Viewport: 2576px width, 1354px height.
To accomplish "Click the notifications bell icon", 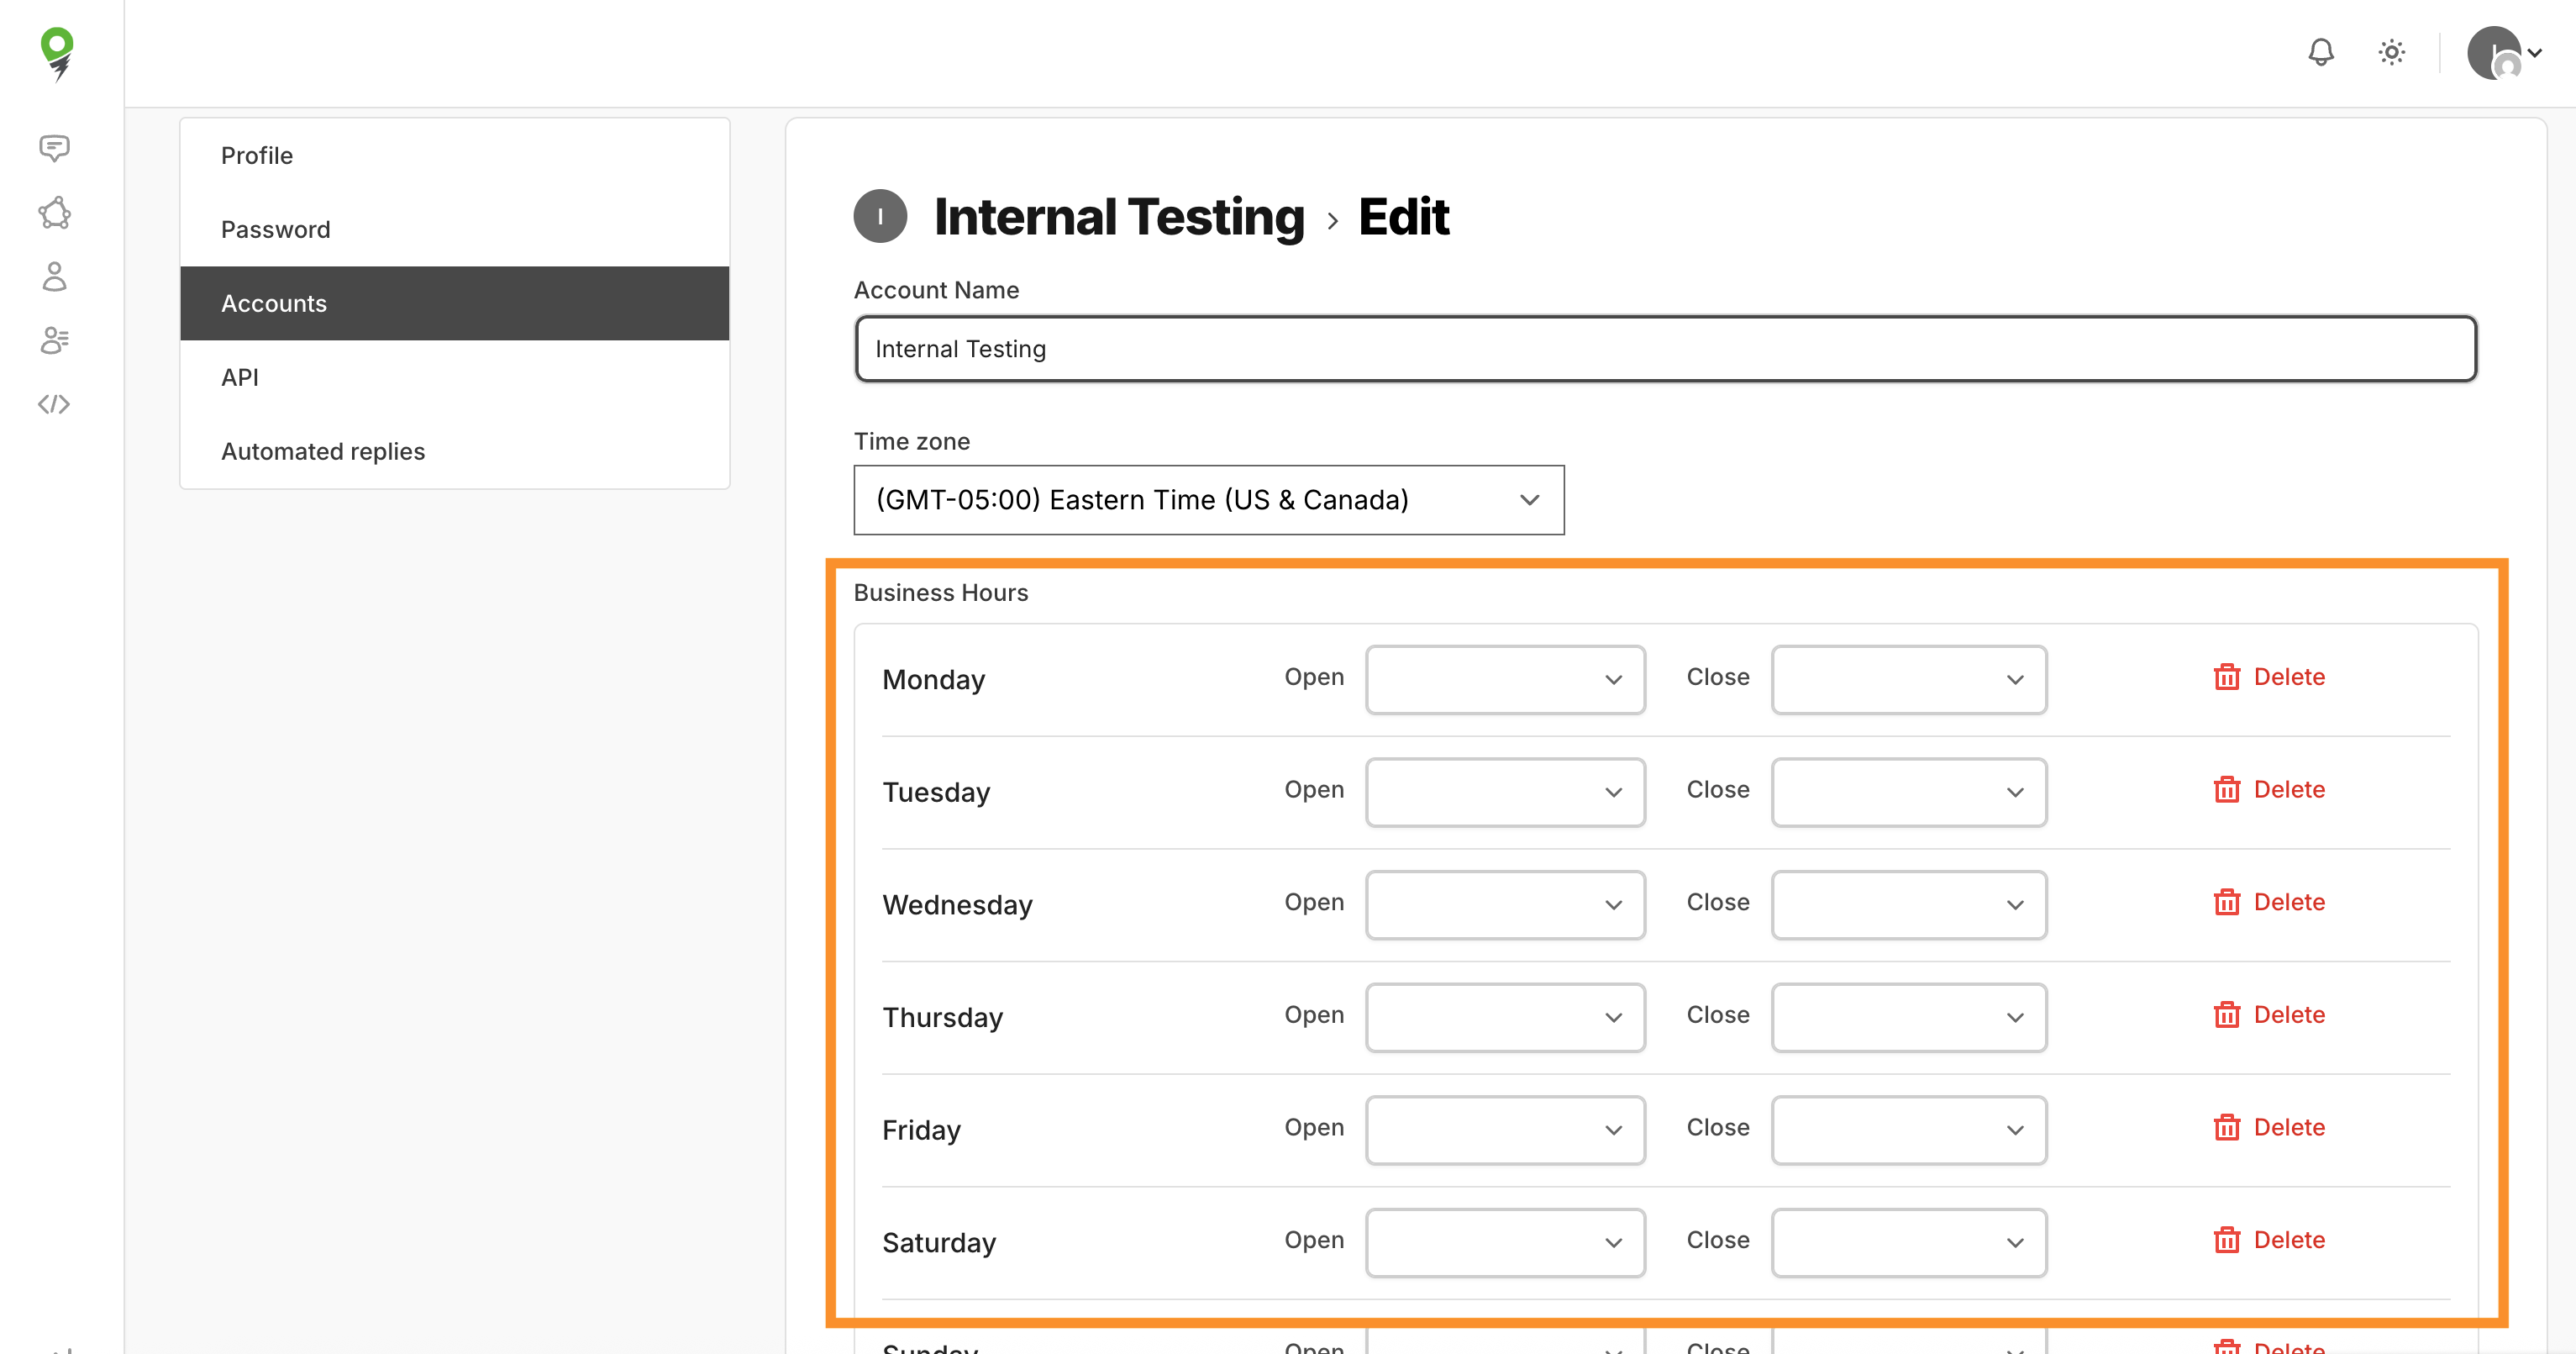I will 2320,52.
